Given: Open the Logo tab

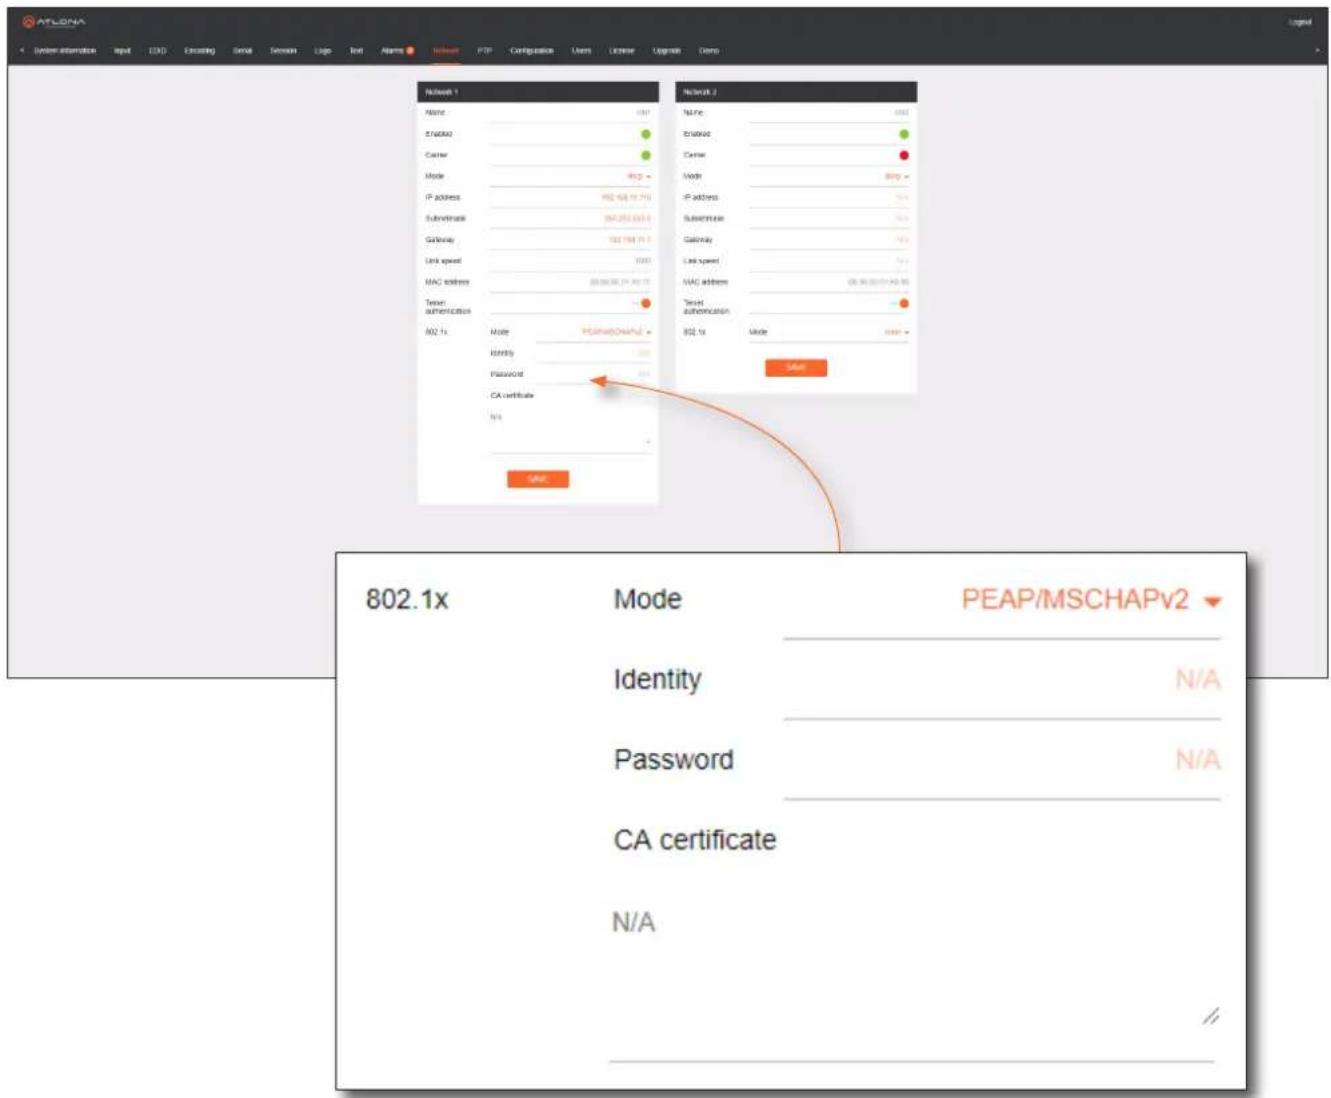Looking at the screenshot, I should click(323, 51).
